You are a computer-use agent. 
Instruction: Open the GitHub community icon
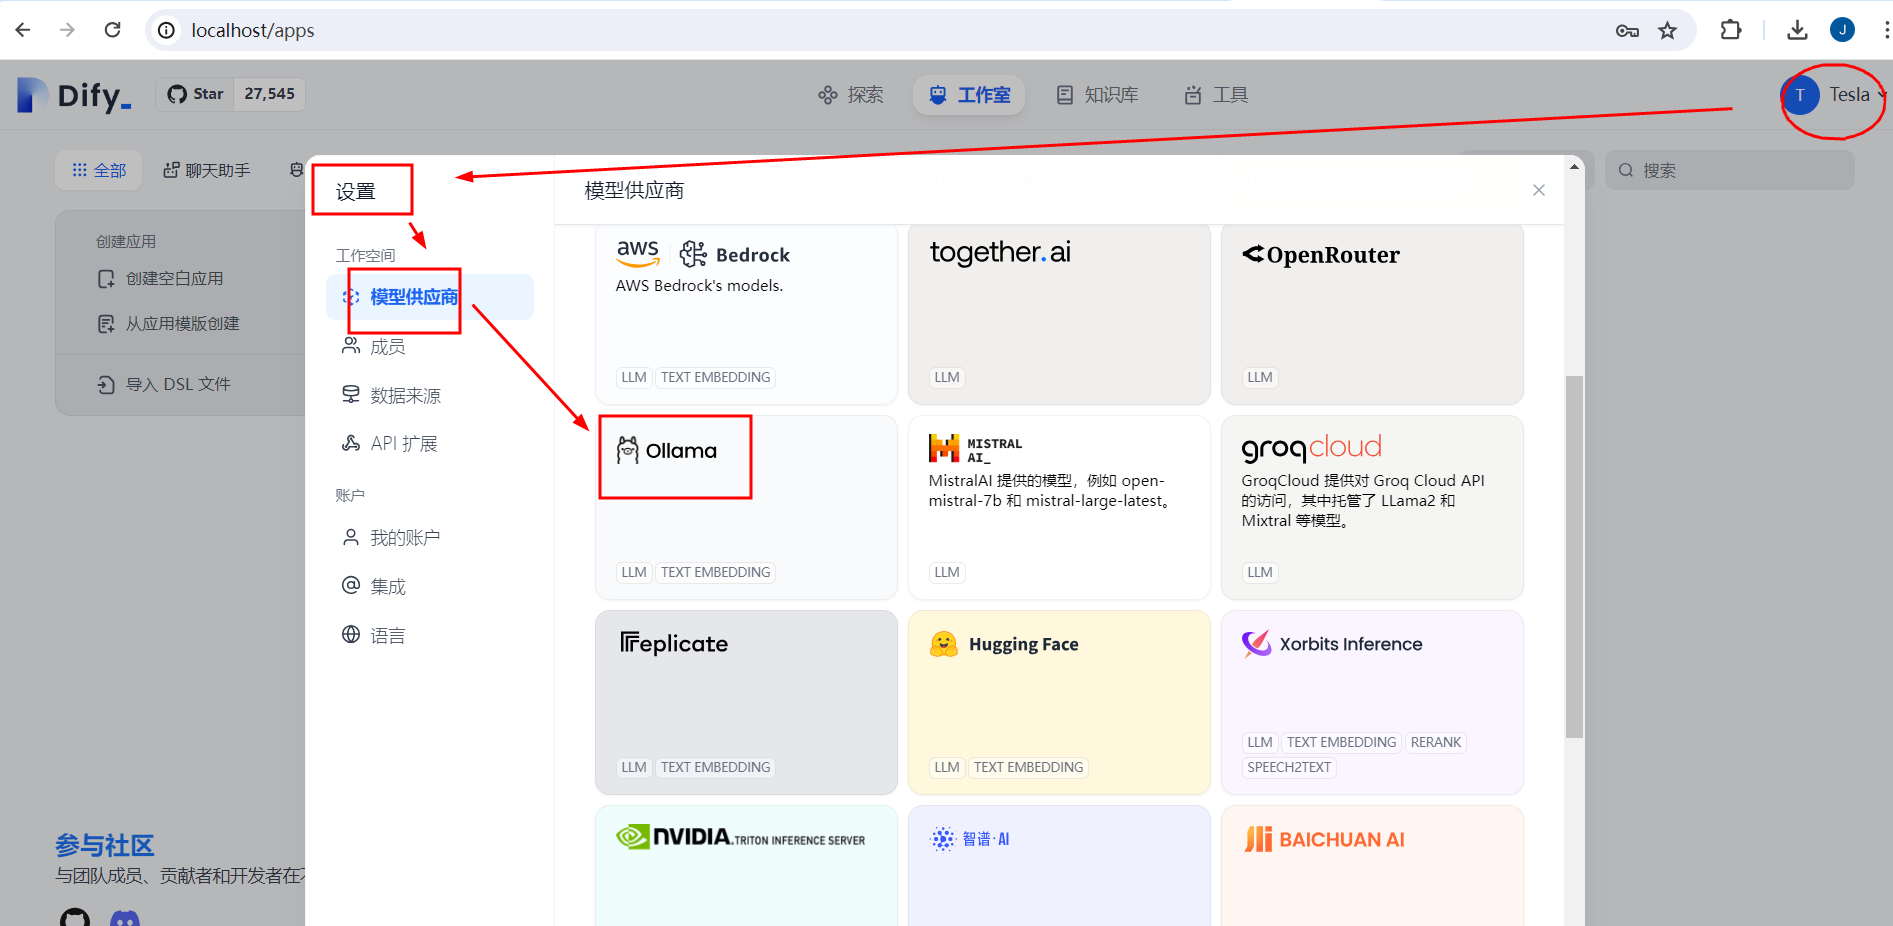click(75, 917)
